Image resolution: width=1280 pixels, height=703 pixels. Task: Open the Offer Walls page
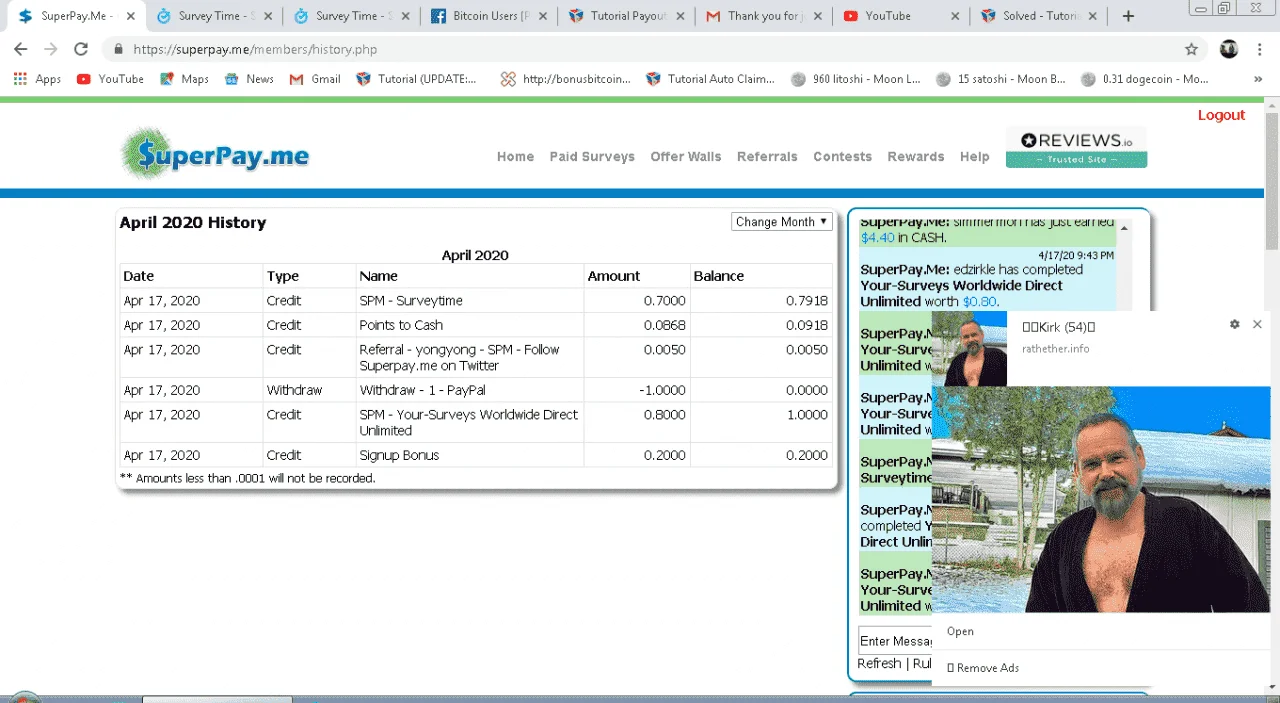685,157
